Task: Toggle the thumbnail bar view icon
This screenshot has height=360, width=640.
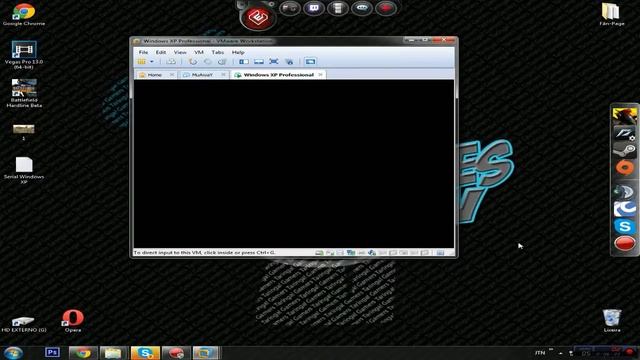Action: pos(259,62)
